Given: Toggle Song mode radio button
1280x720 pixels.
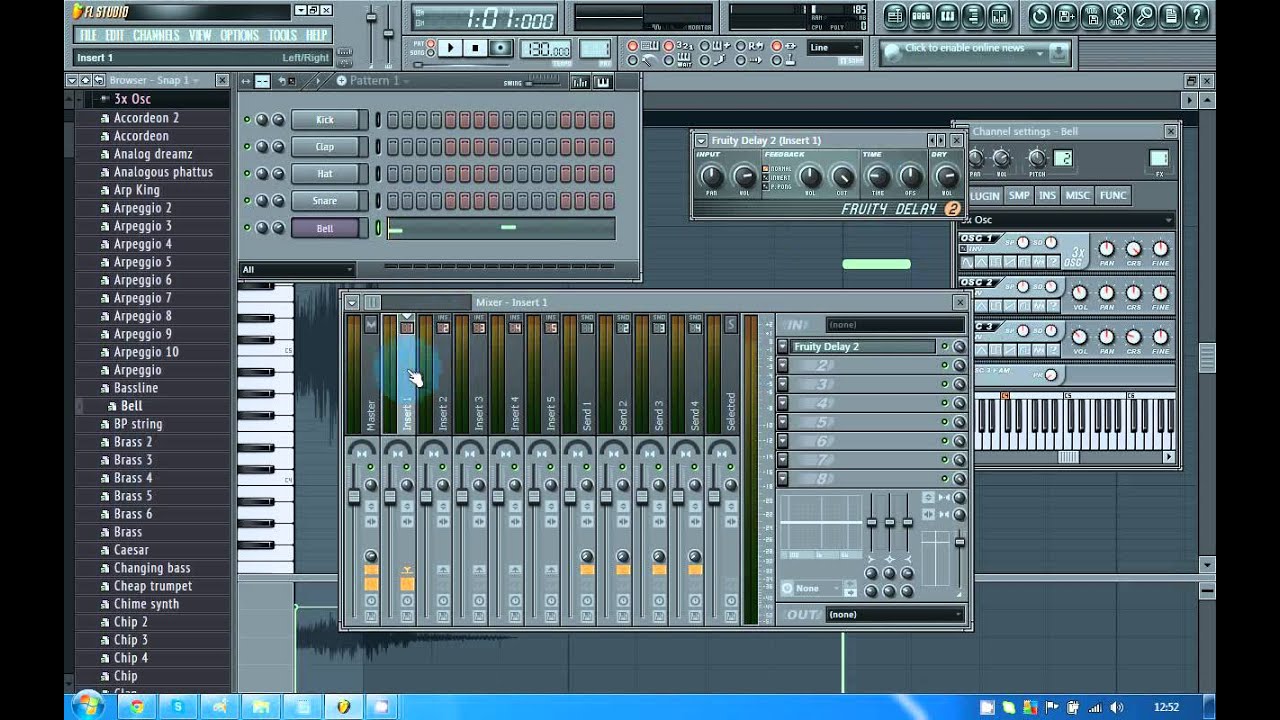Looking at the screenshot, I should 431,53.
